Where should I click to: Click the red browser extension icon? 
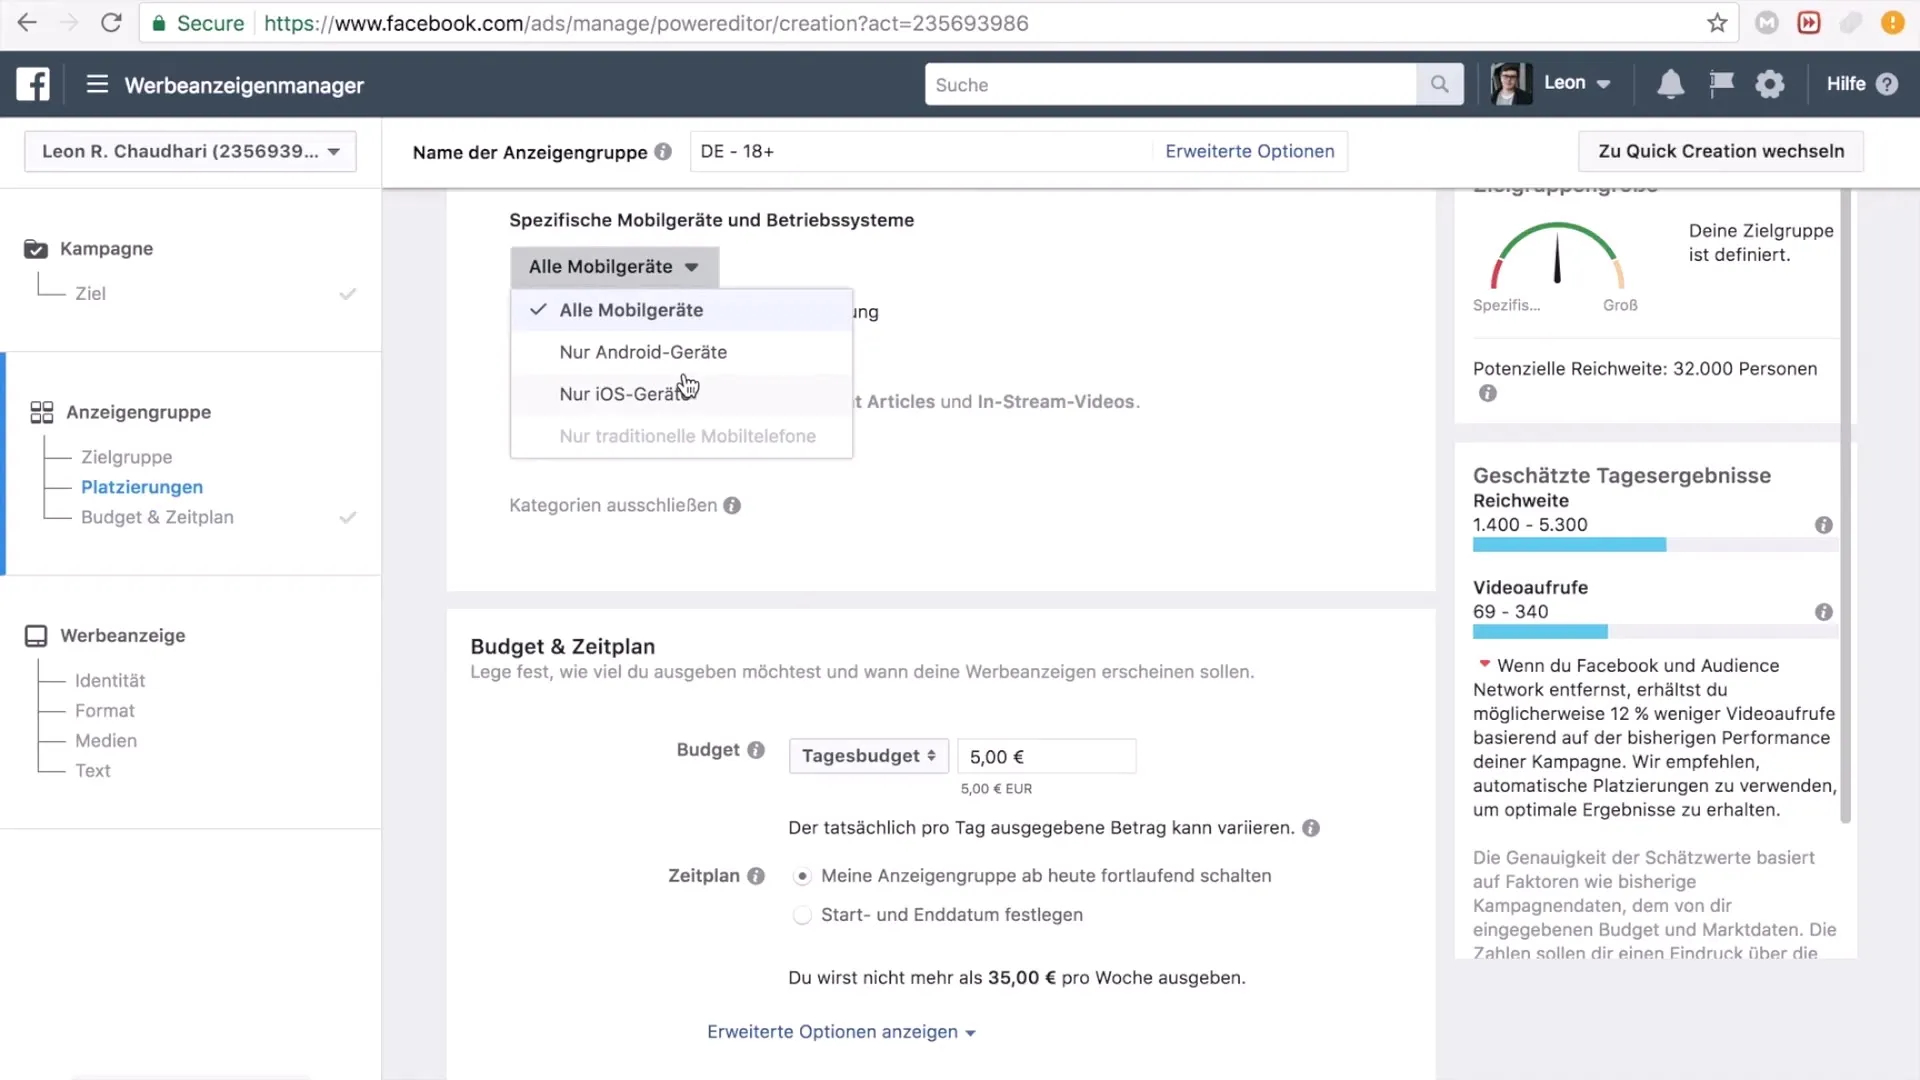[x=1809, y=23]
